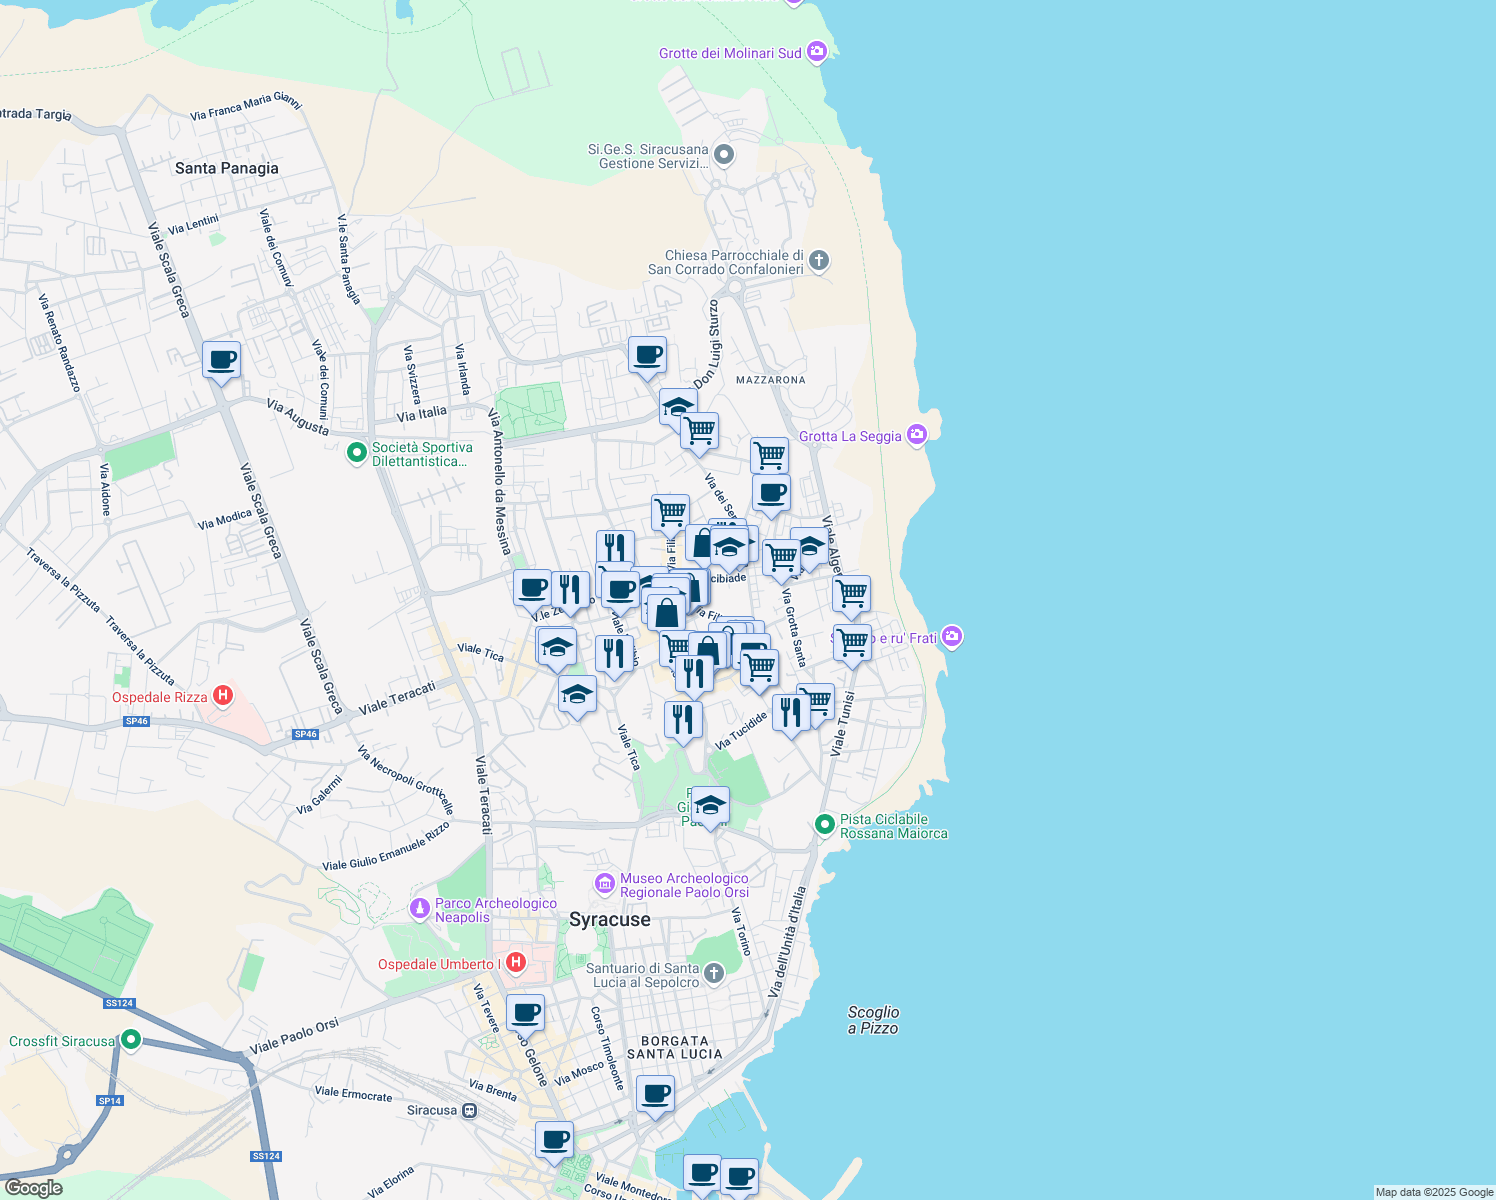The height and width of the screenshot is (1200, 1496).
Task: Click the Via Italia street label
Action: pos(422,414)
